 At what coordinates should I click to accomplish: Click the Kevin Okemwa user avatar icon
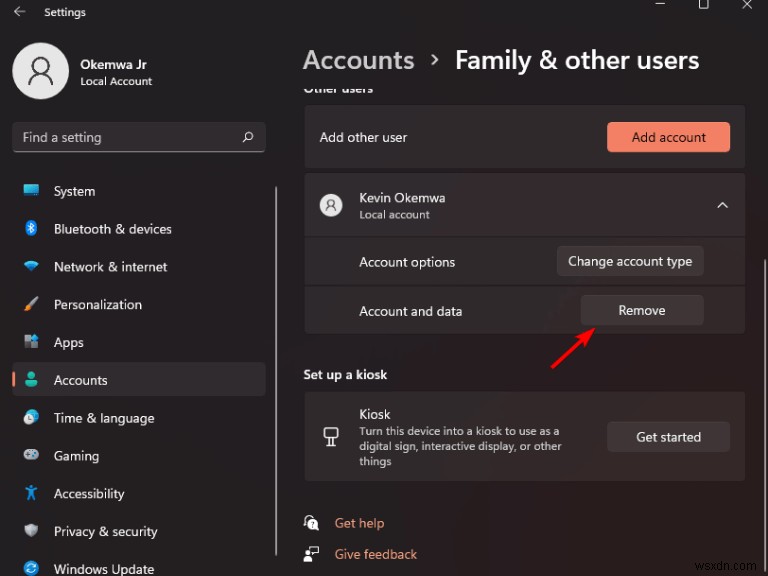pyautogui.click(x=331, y=205)
